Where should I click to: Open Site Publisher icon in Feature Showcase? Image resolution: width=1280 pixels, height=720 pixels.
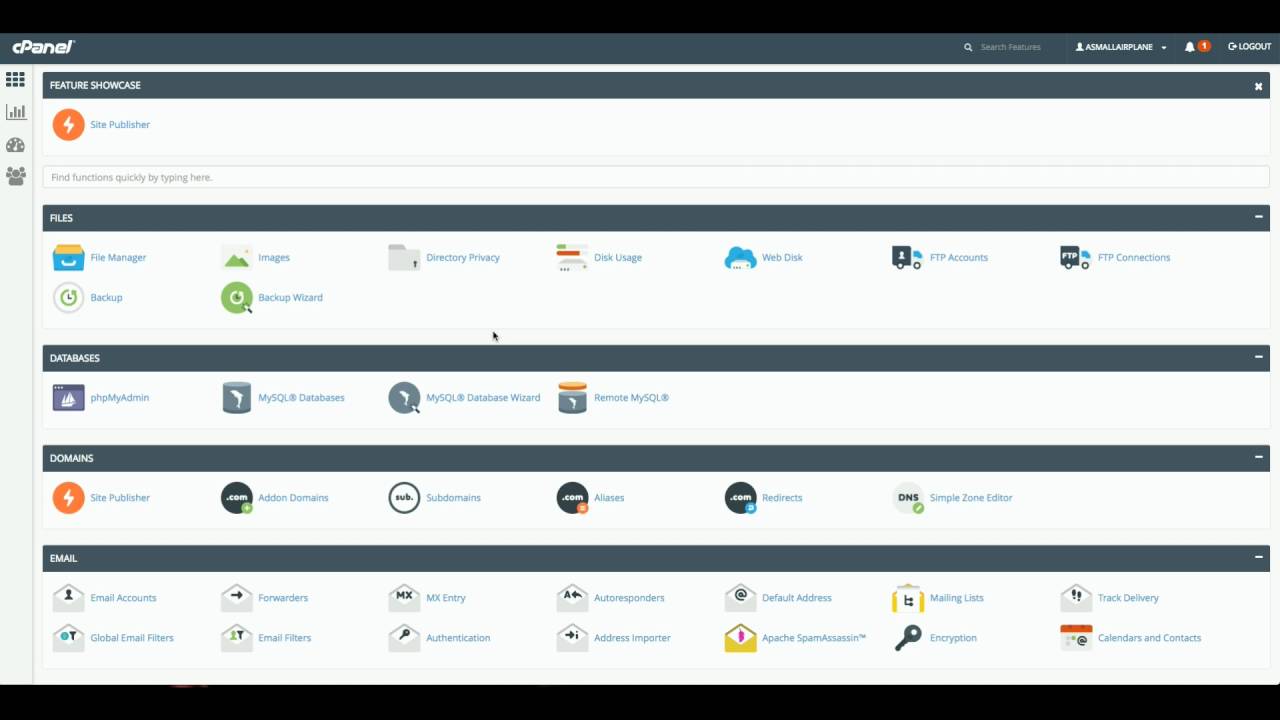click(x=68, y=124)
